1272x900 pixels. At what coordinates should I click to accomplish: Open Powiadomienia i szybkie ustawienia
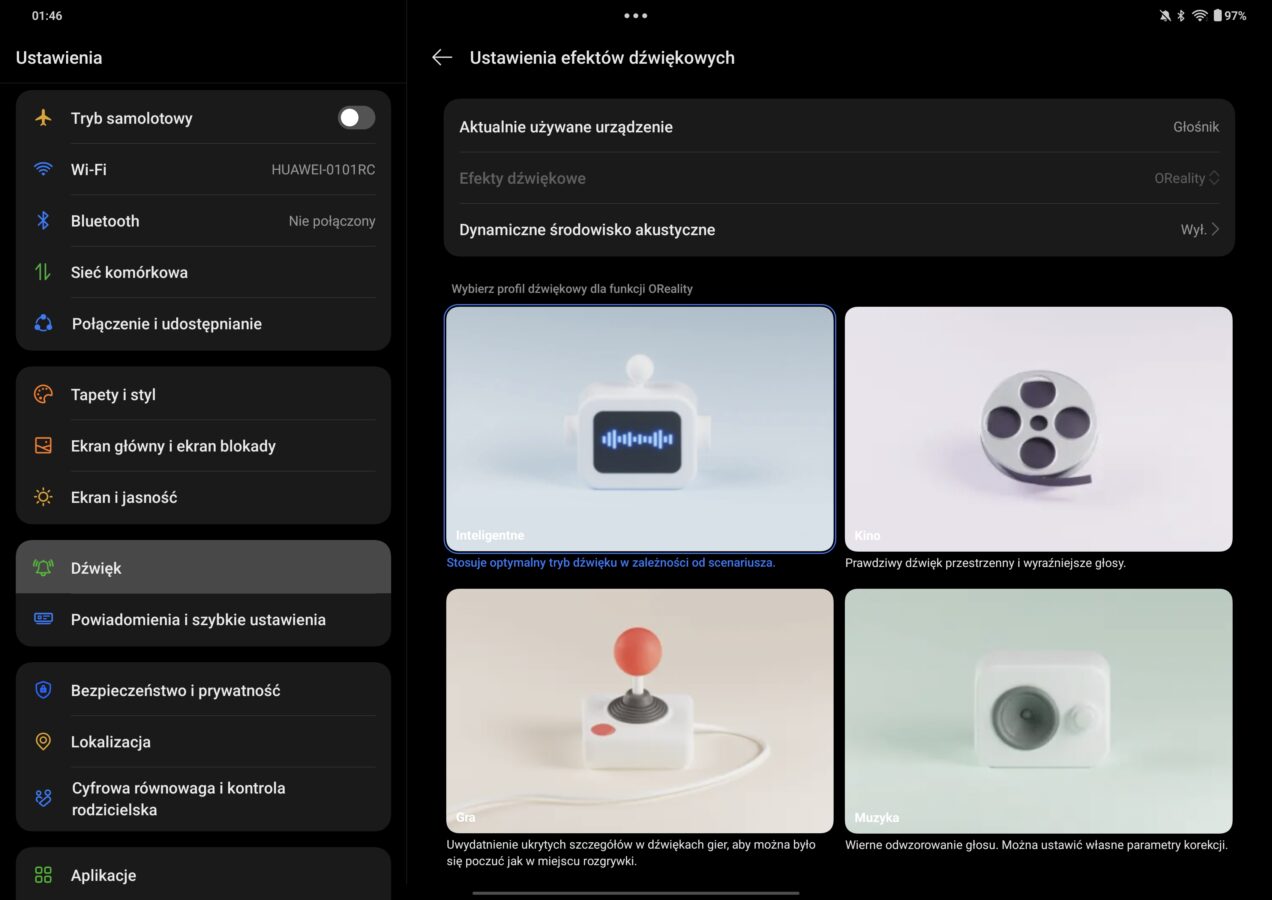pos(203,619)
